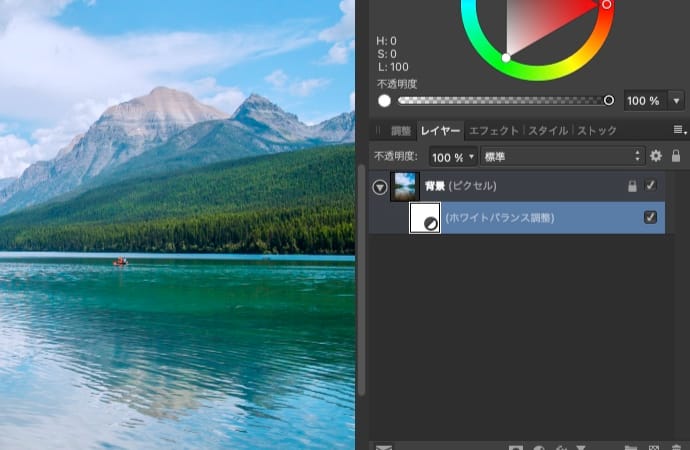The width and height of the screenshot is (690, 450).
Task: Select the ホワイトバランス調整 layer name
Action: click(500, 218)
